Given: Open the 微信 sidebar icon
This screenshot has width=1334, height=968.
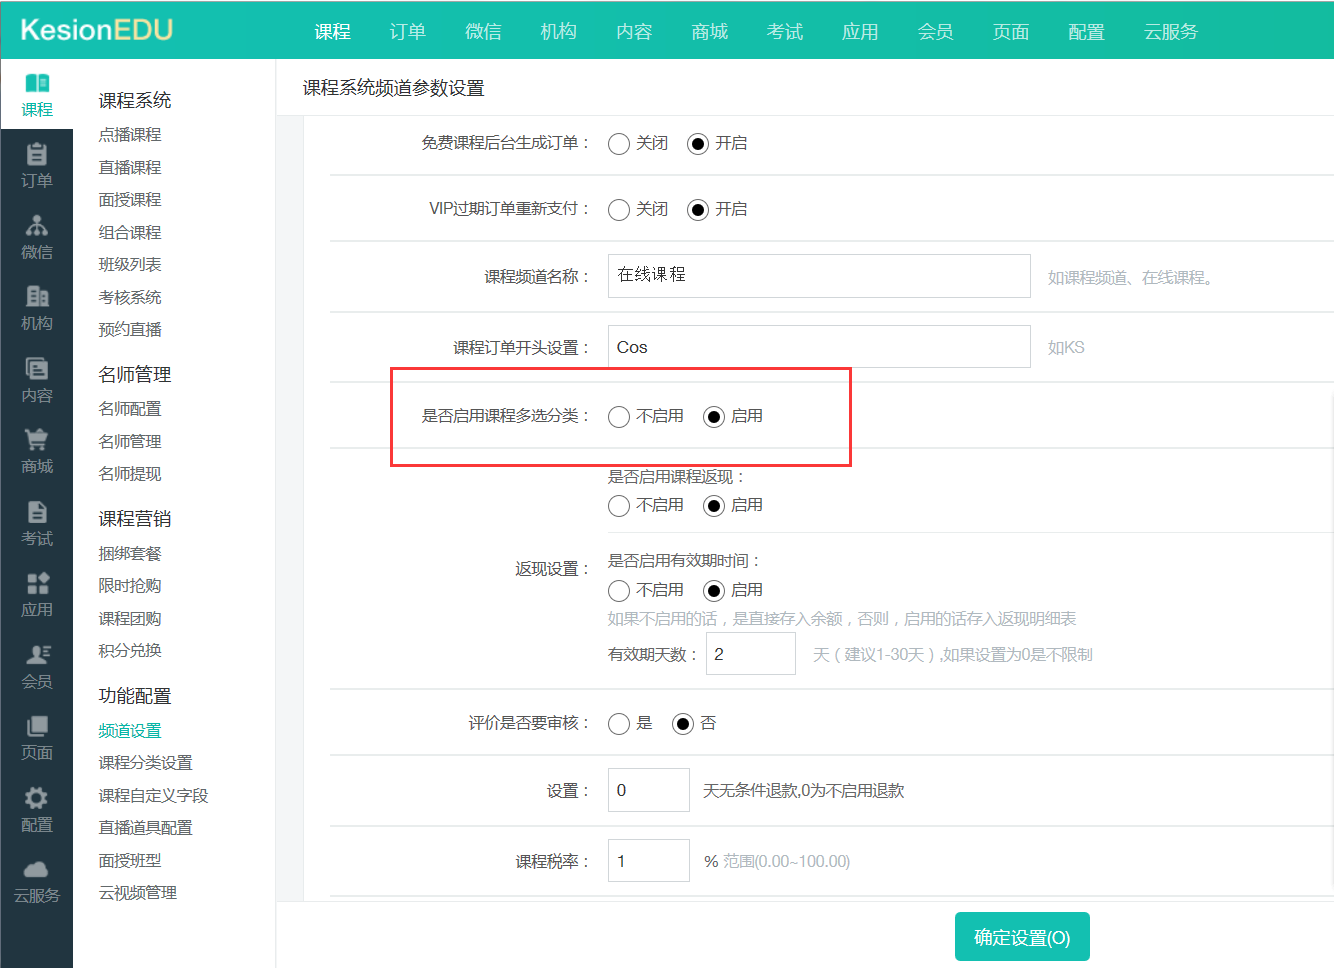Looking at the screenshot, I should [x=36, y=226].
